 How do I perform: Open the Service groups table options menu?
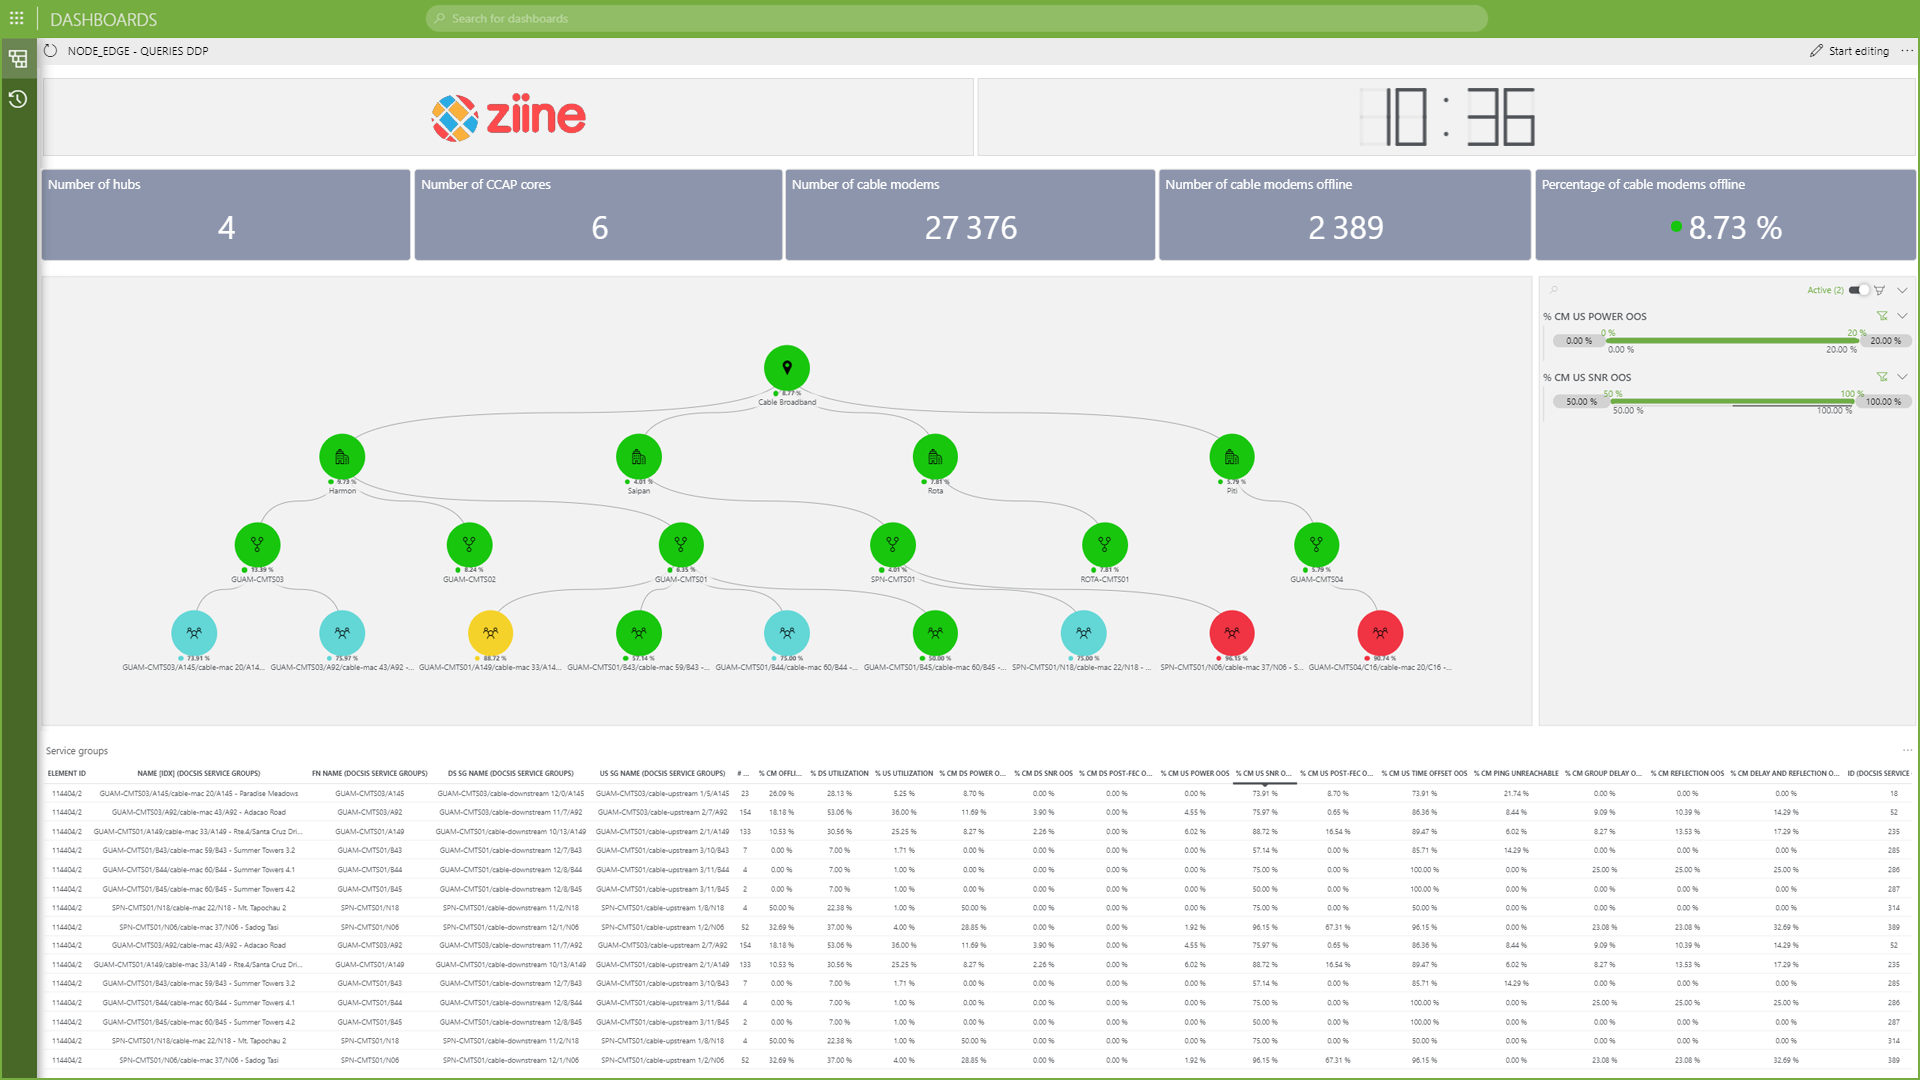1907,750
